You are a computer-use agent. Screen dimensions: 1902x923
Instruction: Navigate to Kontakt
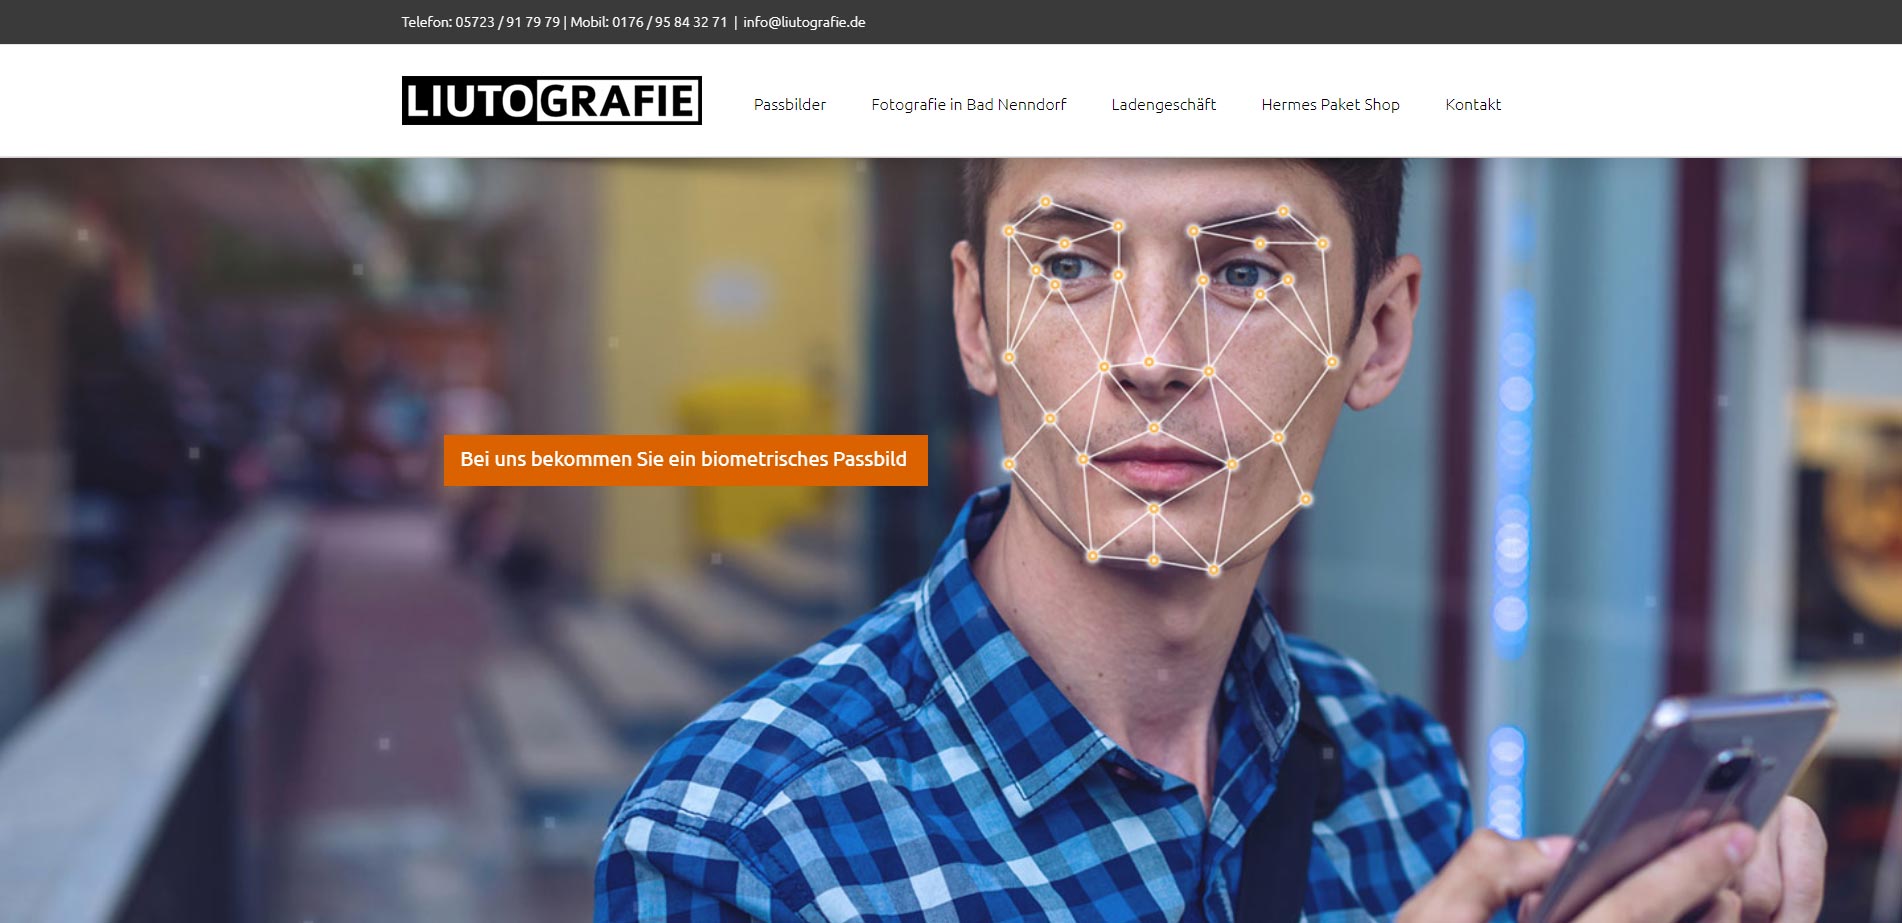pyautogui.click(x=1473, y=105)
